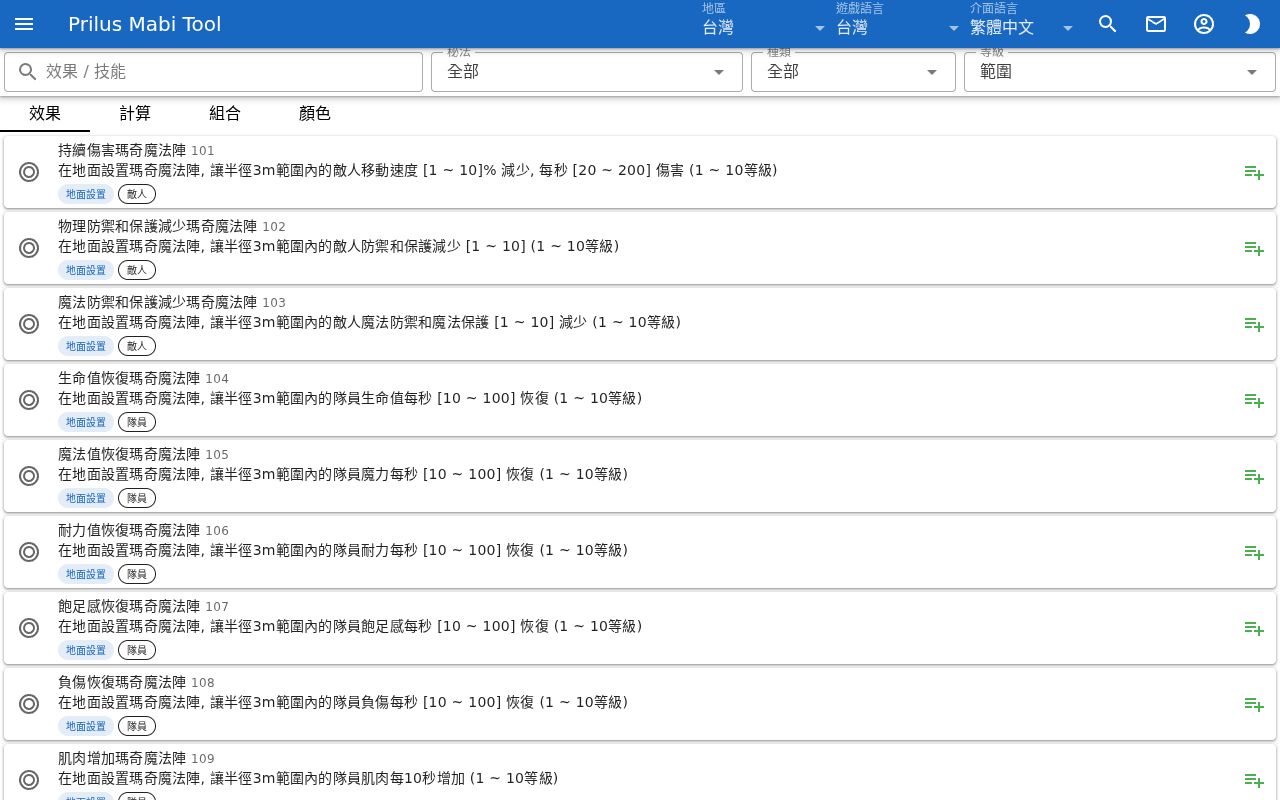Viewport: 1280px width, 800px height.
Task: Select the 魔法防禦和保護減少瑪奇魔法陣 103 row title
Action: click(x=172, y=302)
